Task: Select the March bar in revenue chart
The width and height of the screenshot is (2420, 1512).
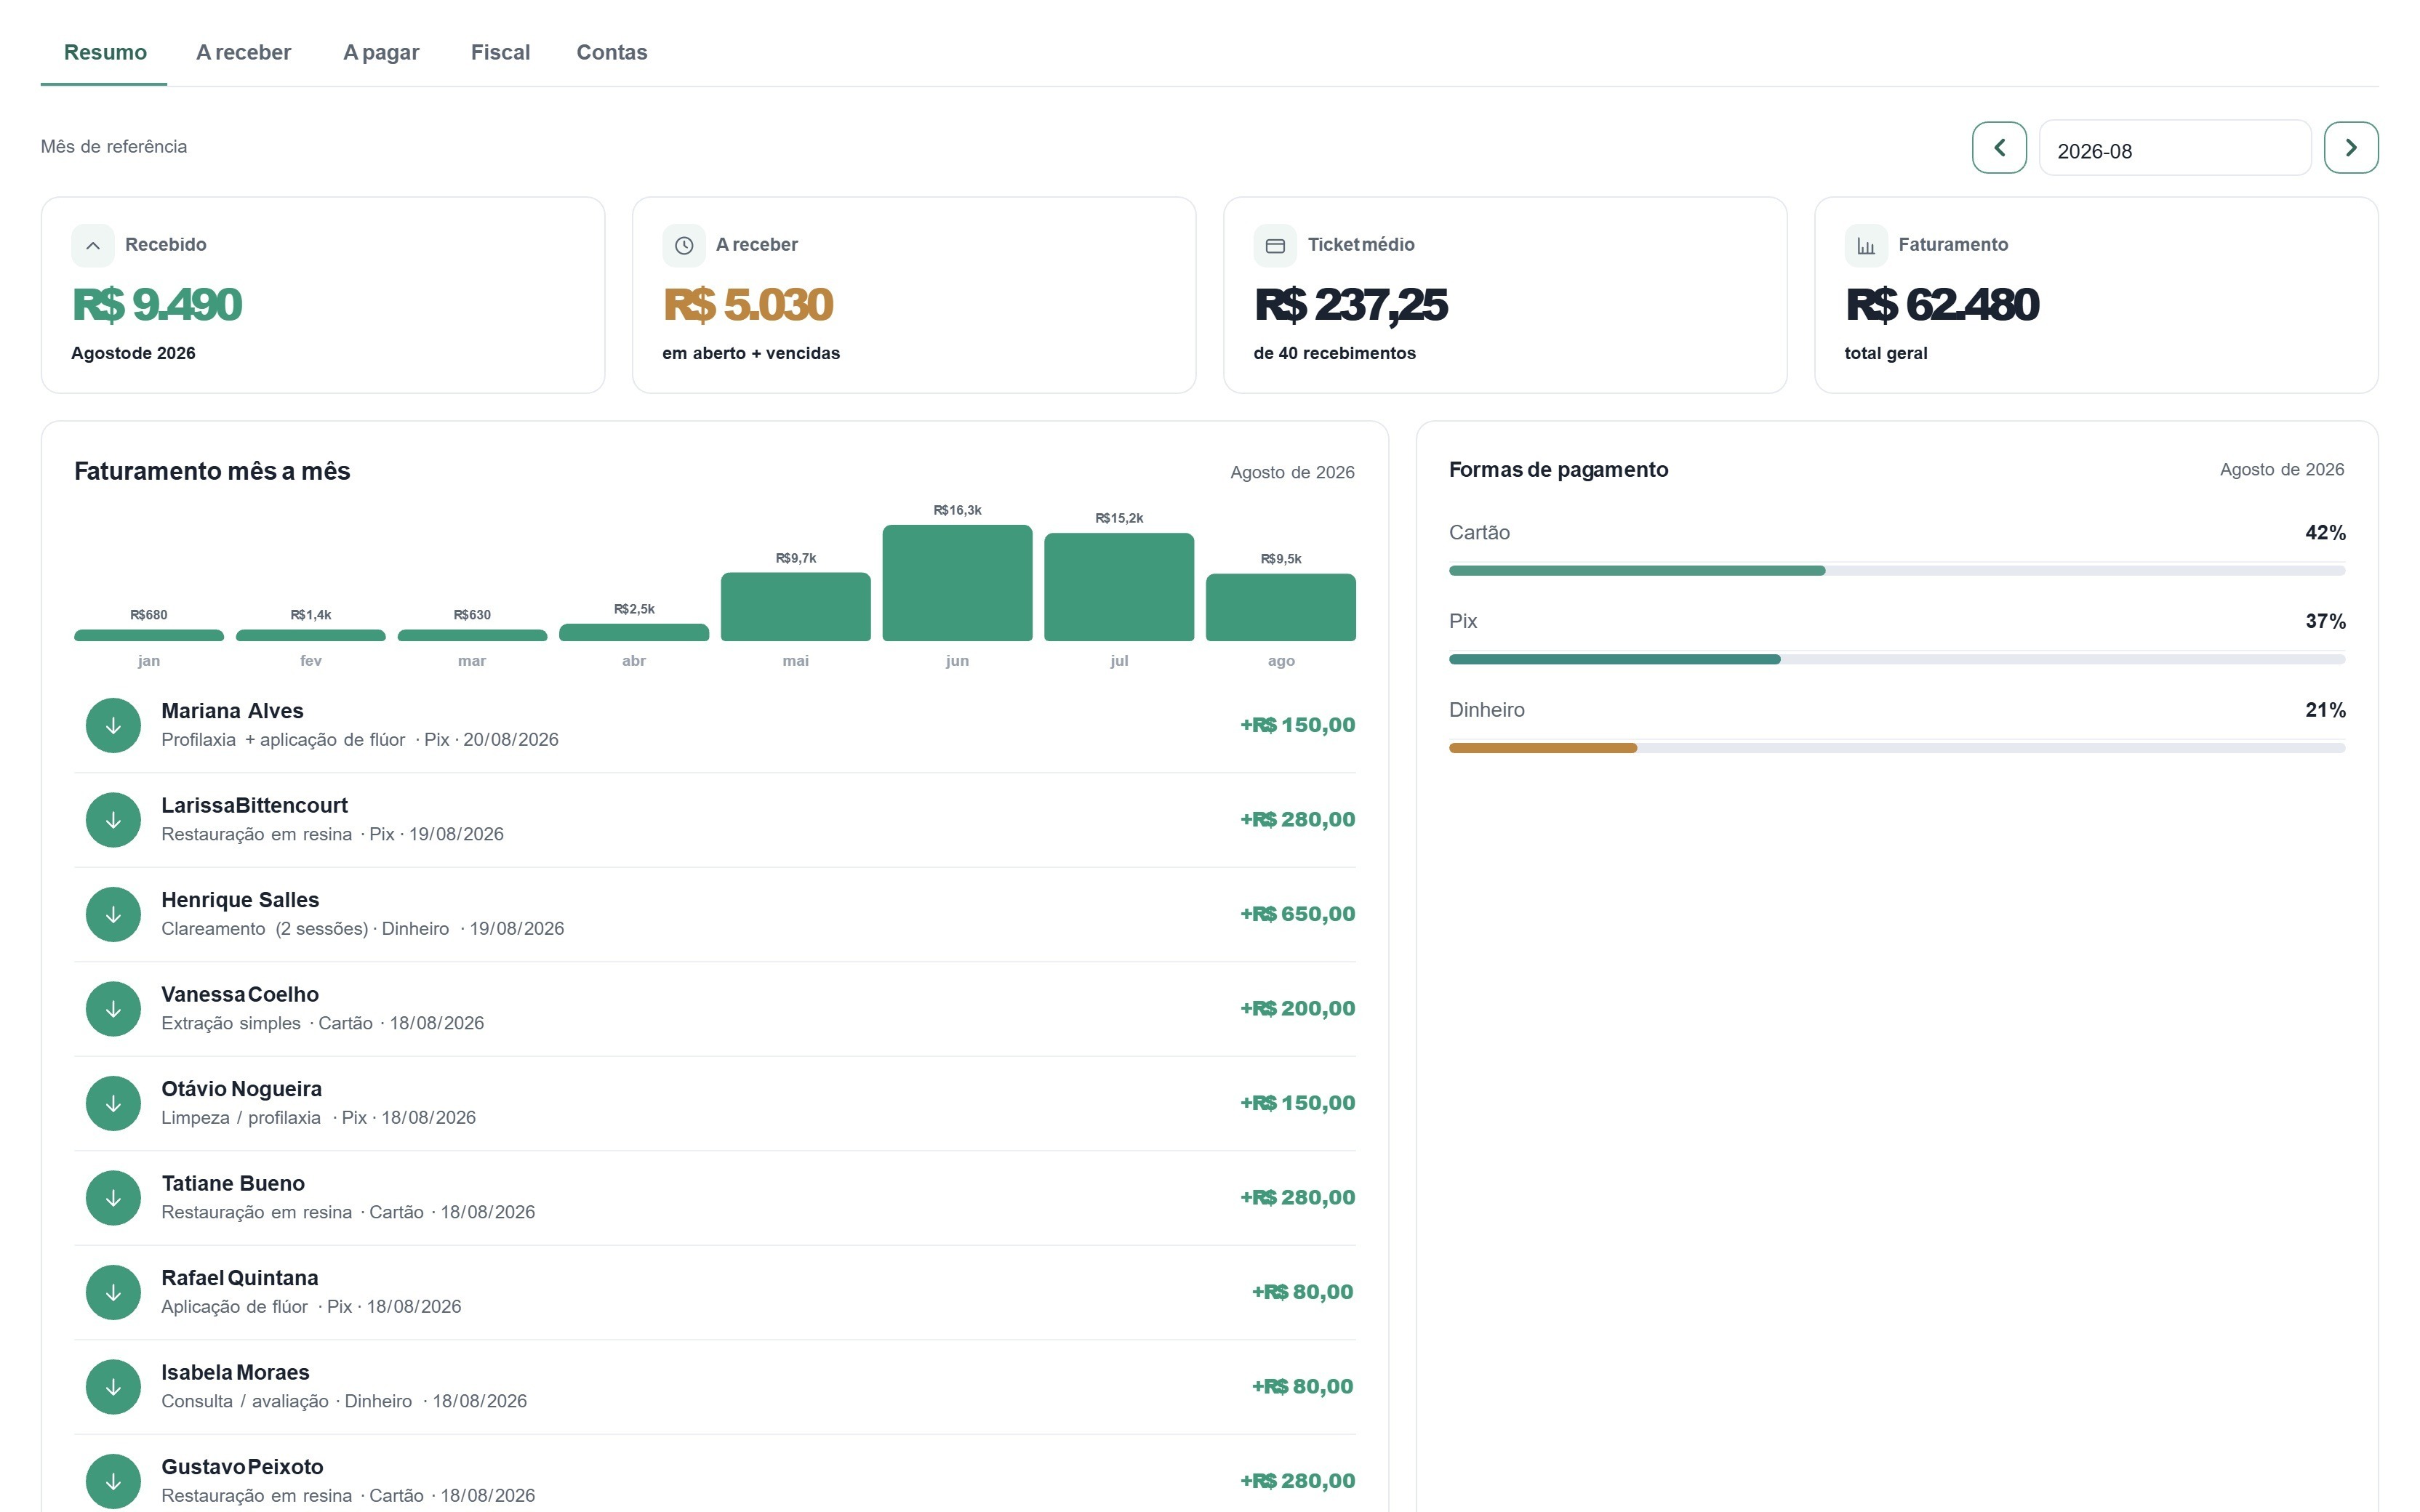Action: [472, 635]
